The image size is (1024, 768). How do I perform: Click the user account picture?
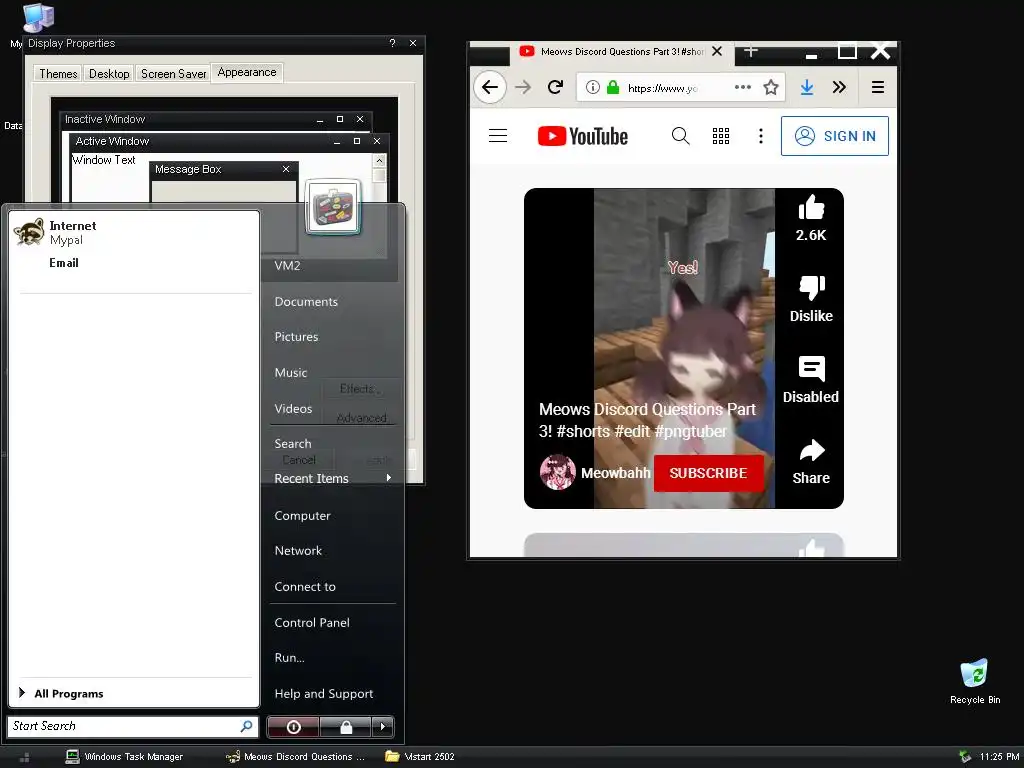click(333, 207)
